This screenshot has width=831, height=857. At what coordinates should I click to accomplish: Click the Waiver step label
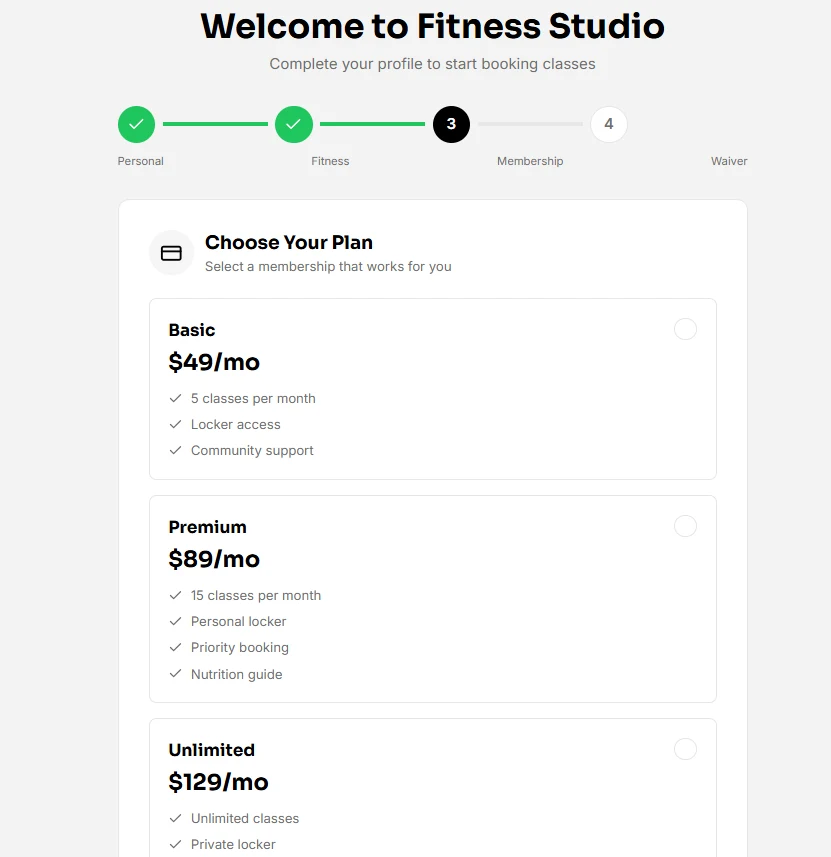pos(729,161)
